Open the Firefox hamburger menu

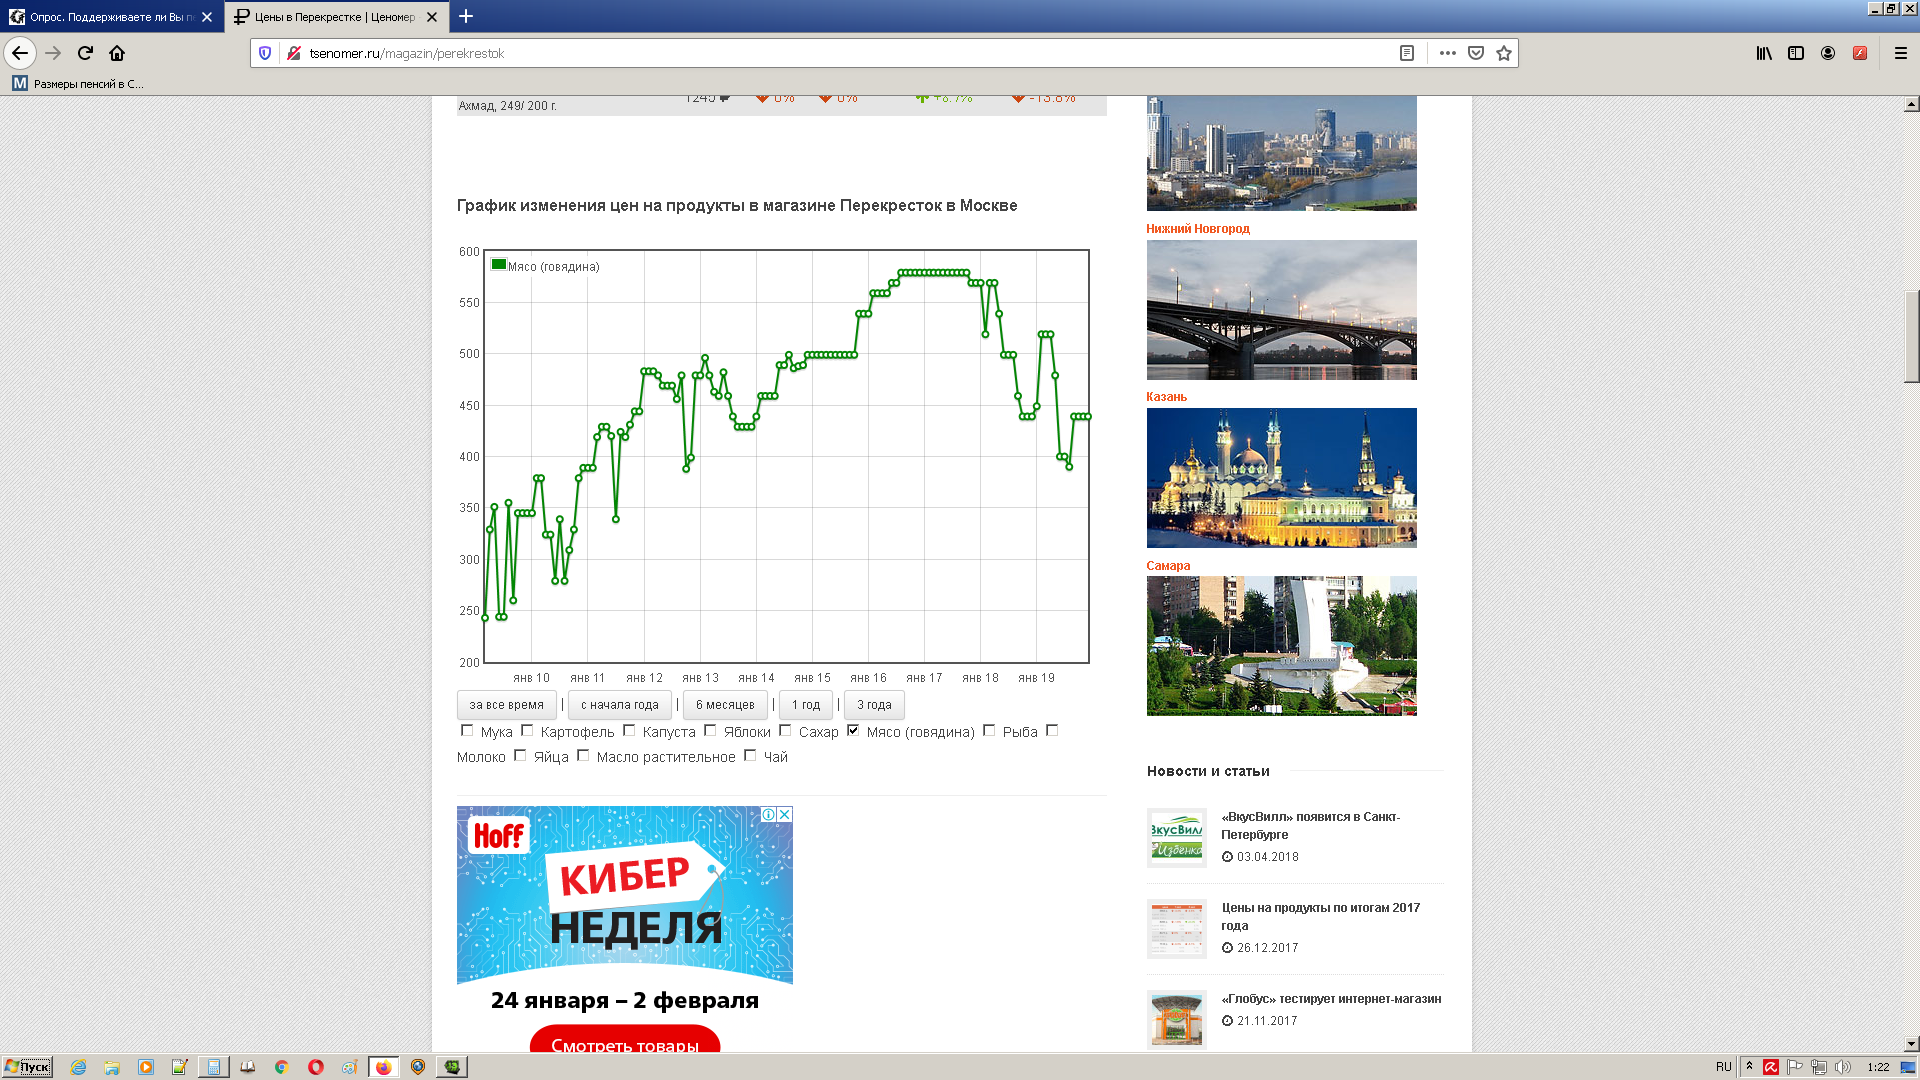(x=1901, y=53)
